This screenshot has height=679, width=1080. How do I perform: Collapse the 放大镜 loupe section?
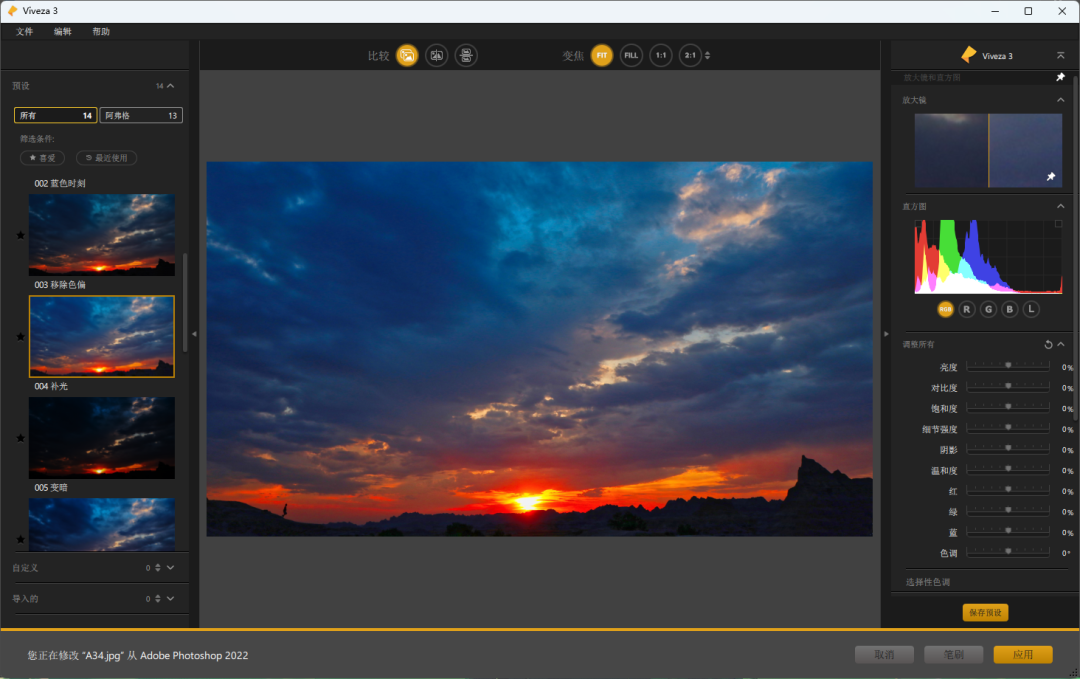click(1060, 100)
